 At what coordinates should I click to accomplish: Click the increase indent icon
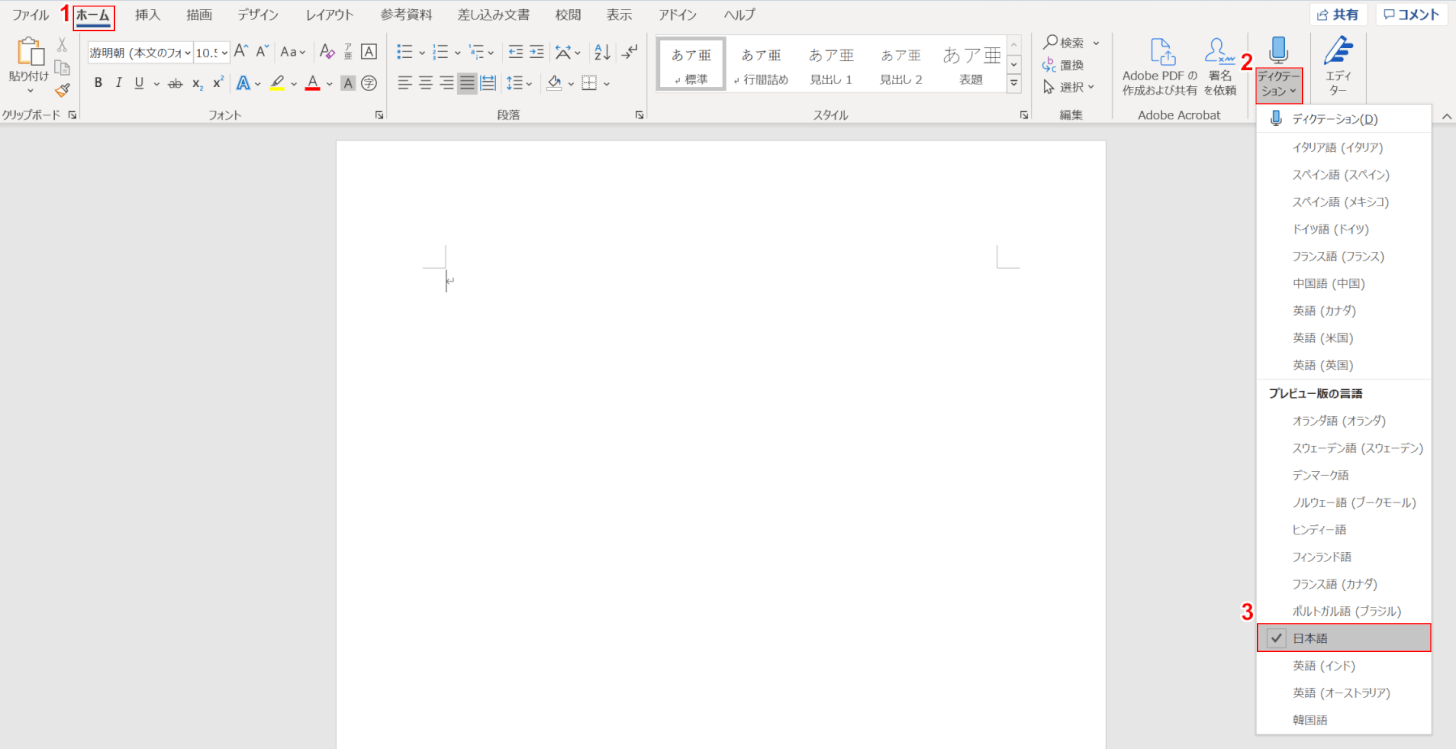tap(538, 52)
